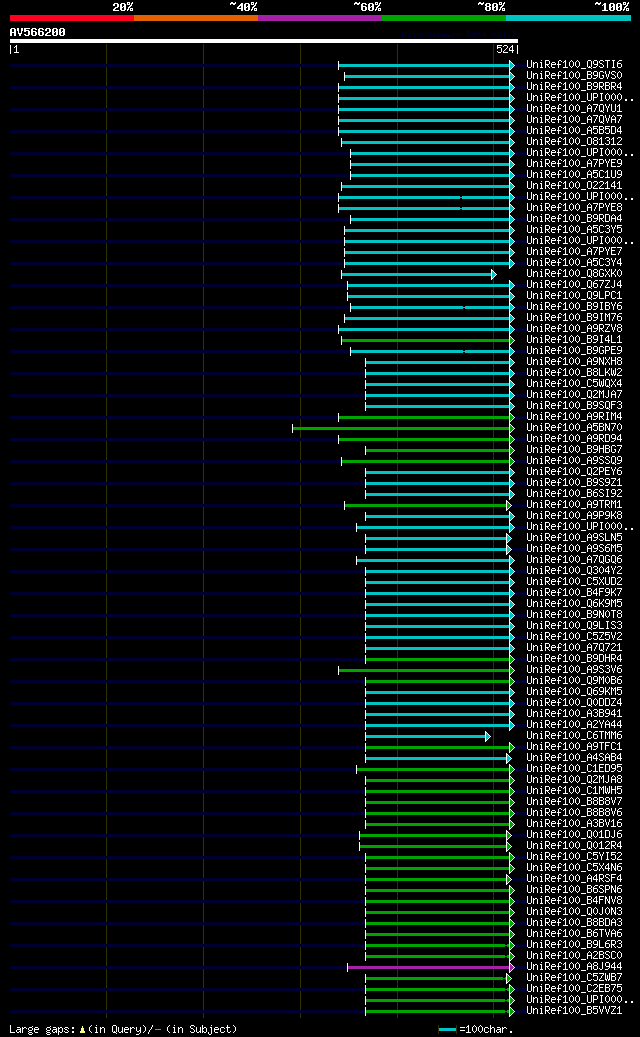Click the orange ~40% identity legend segment

point(196,18)
